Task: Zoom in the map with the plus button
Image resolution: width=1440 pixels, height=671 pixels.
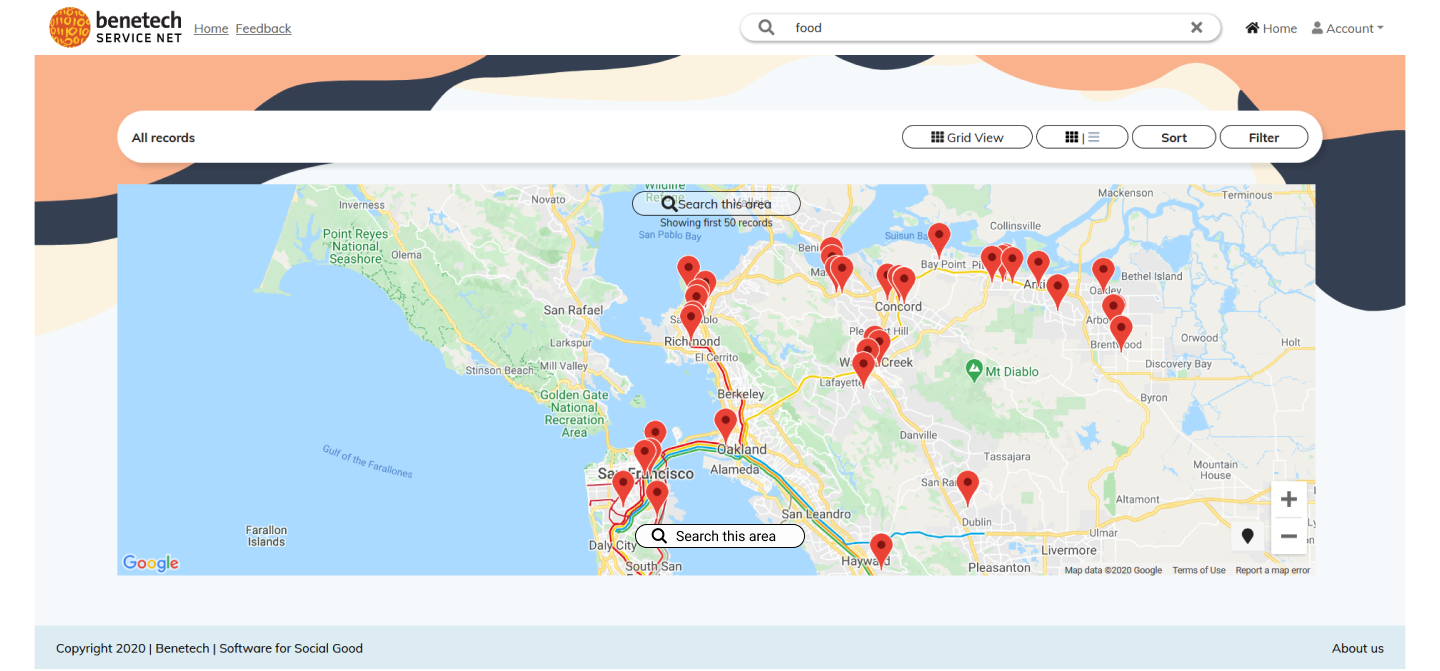Action: click(x=1289, y=499)
